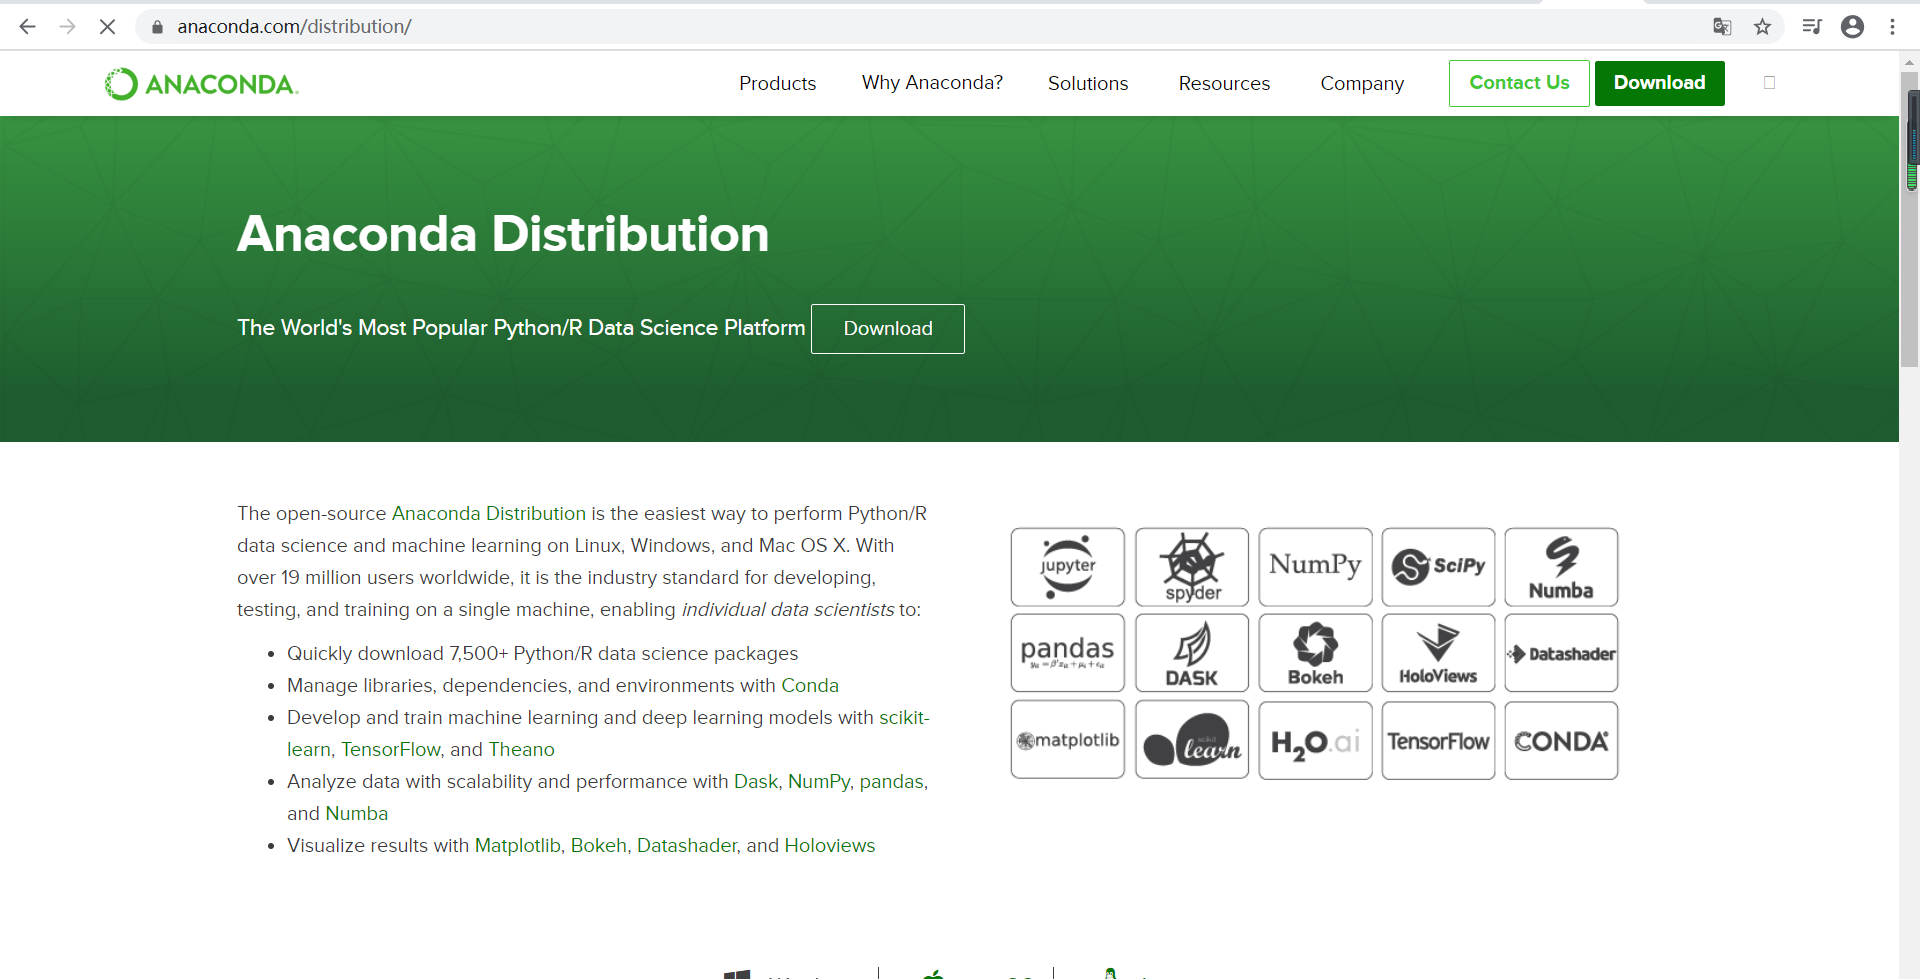1920x979 pixels.
Task: Click the browser forward arrow
Action: point(67,27)
